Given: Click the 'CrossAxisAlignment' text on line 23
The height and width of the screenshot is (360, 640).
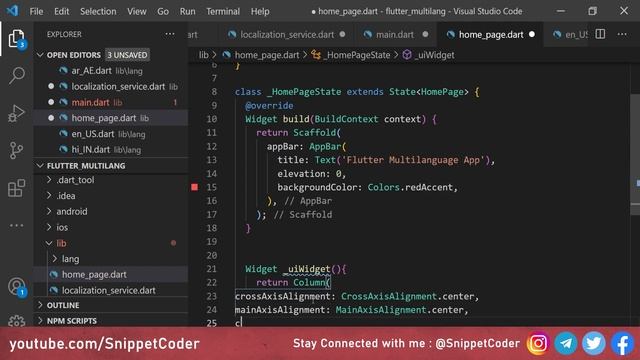Looking at the screenshot, I should 389,296.
